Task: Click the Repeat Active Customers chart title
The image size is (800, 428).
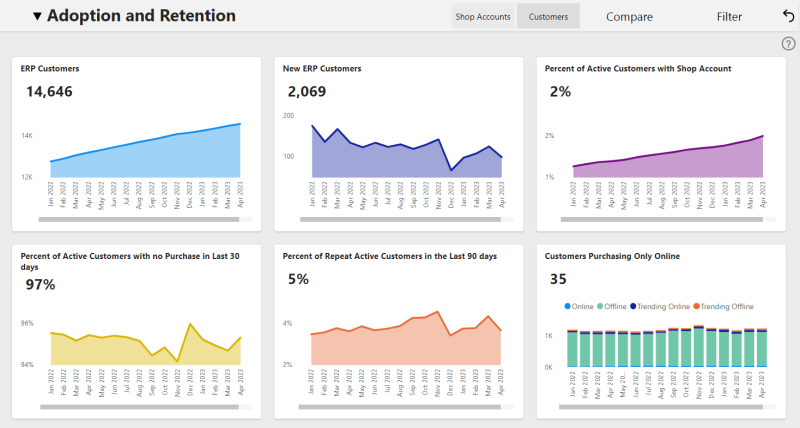Action: point(390,256)
